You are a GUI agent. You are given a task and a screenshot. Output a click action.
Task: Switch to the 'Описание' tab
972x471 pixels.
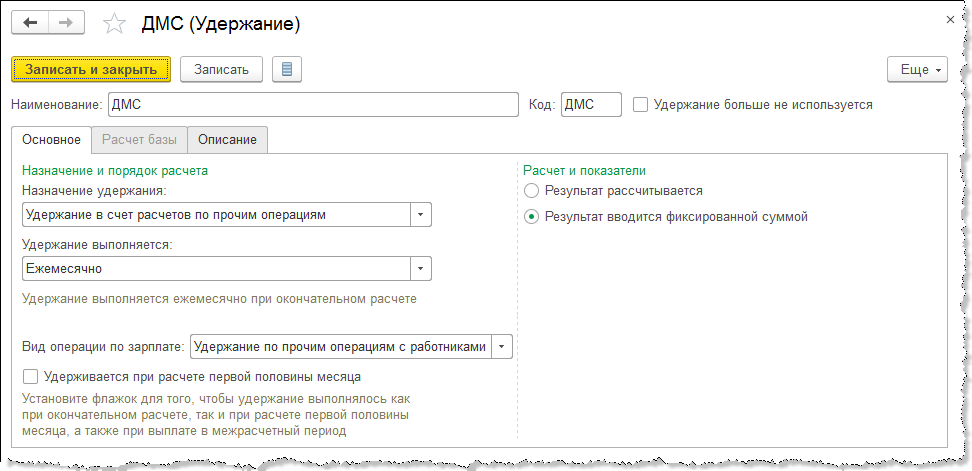click(227, 139)
